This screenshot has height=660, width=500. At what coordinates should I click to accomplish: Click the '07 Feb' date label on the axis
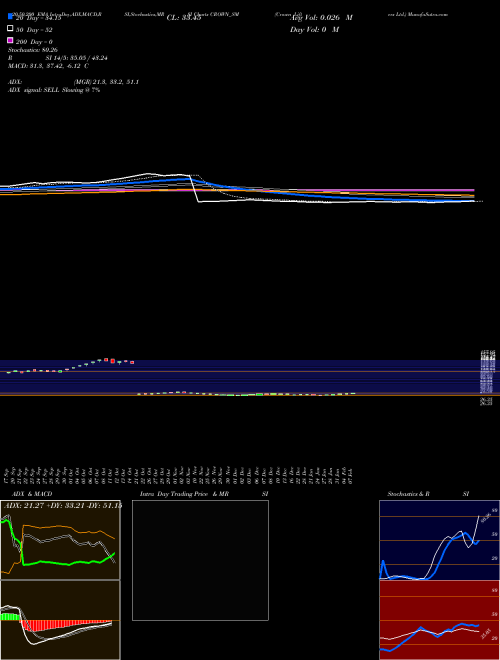point(351,475)
